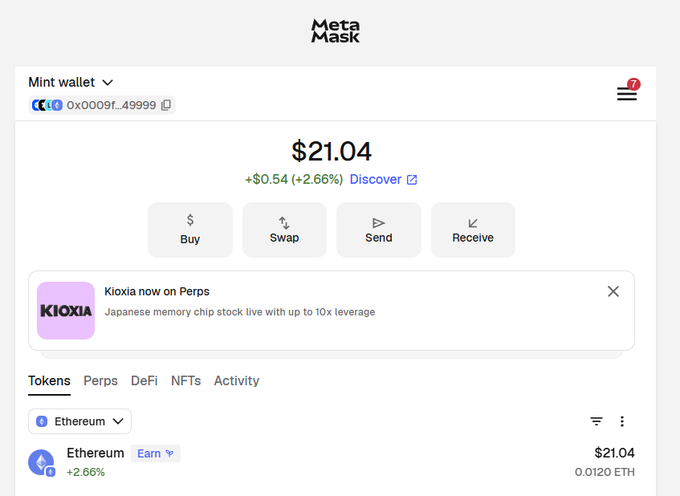680x496 pixels.
Task: Click the Swap button
Action: pos(284,230)
